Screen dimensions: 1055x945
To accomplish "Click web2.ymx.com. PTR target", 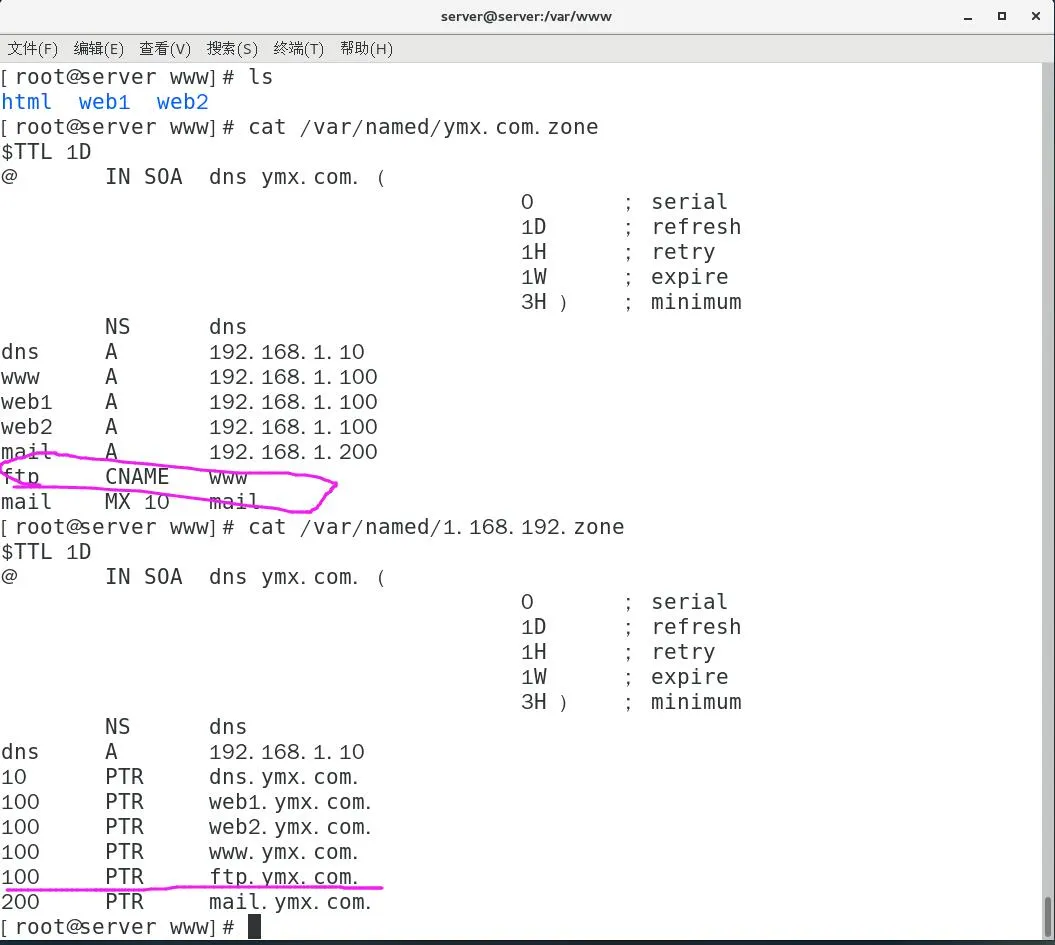I will coord(290,827).
